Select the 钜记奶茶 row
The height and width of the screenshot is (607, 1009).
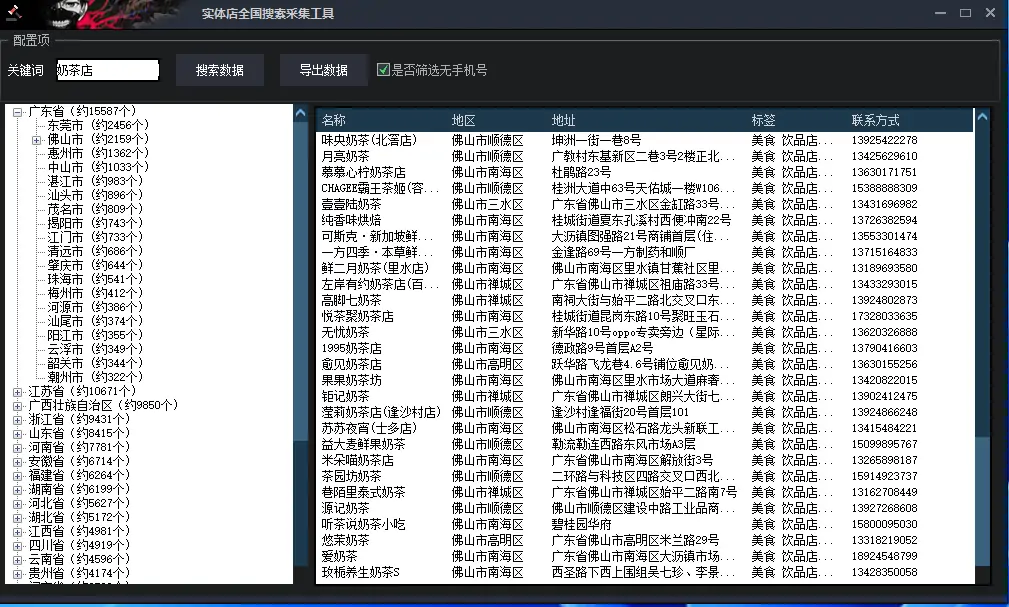(x=645, y=397)
